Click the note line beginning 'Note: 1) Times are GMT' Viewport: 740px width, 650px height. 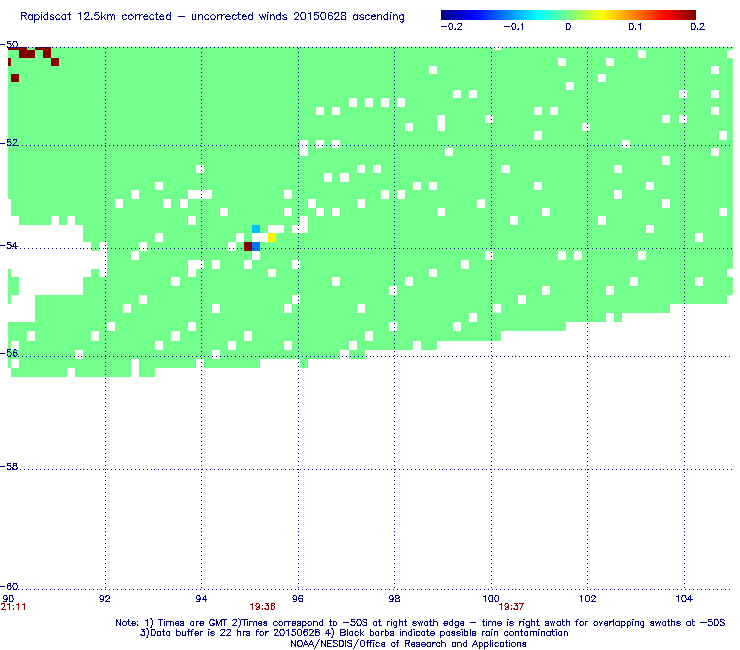tap(420, 623)
